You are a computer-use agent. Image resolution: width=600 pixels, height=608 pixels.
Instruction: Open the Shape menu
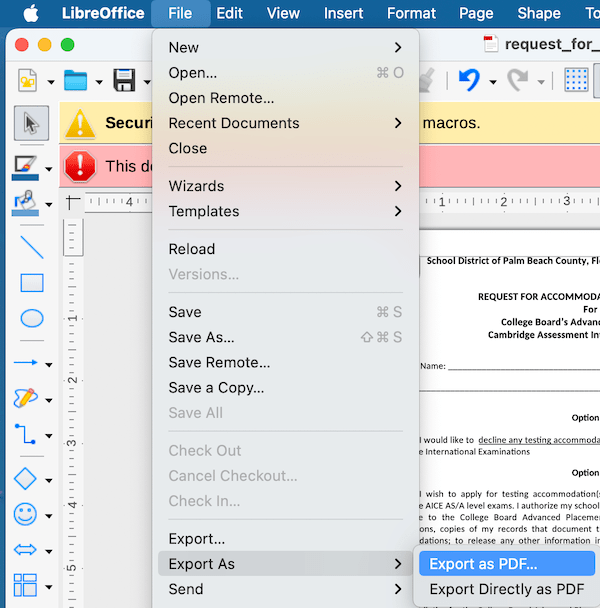pyautogui.click(x=539, y=13)
